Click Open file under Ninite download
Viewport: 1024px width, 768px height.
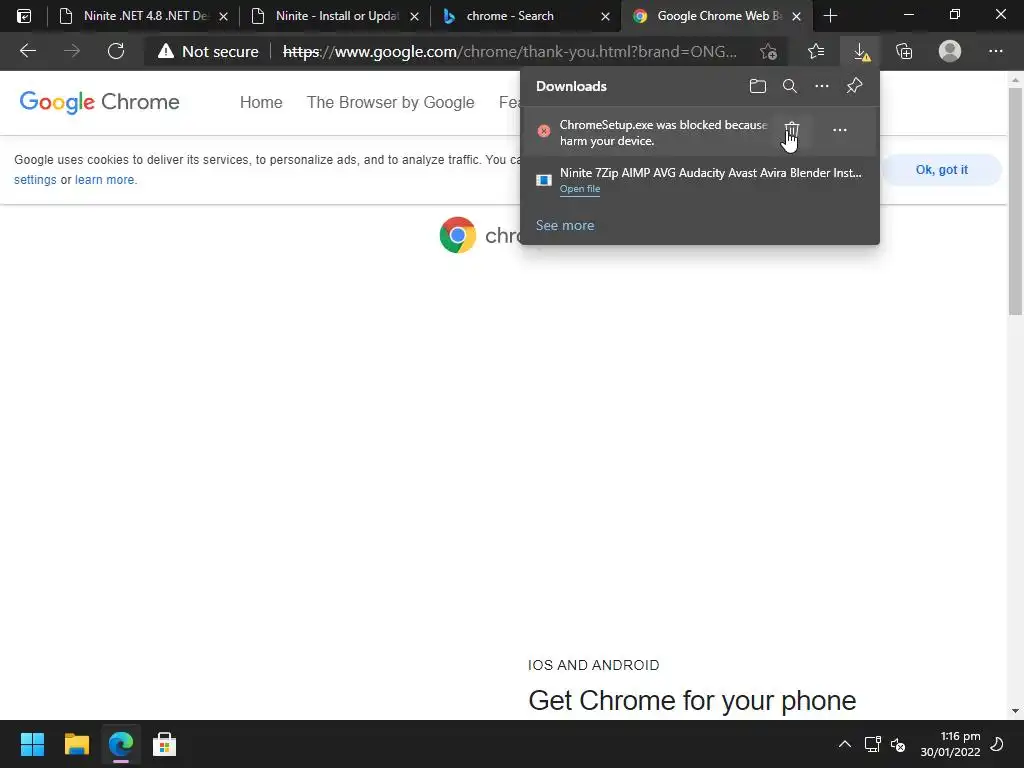(580, 189)
